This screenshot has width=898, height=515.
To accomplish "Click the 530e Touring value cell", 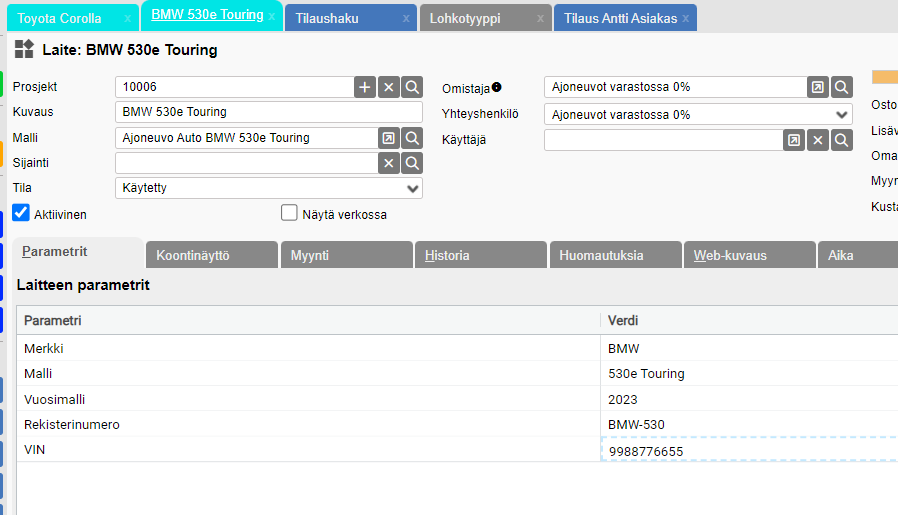I will (x=750, y=374).
